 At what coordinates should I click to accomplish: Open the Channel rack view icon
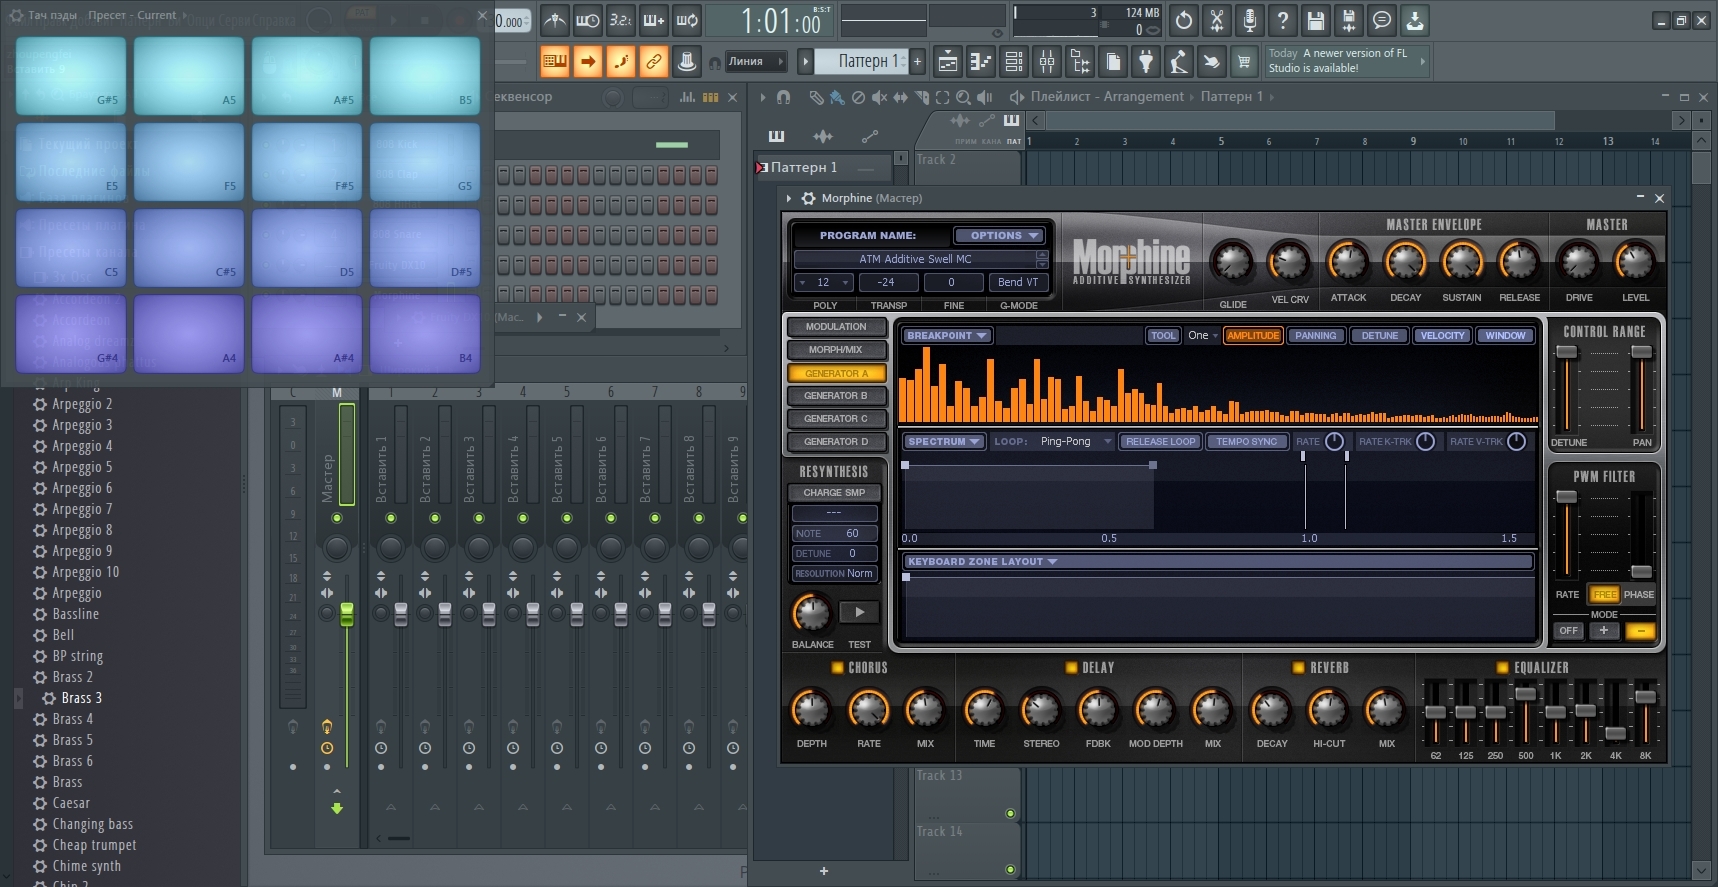click(1014, 62)
